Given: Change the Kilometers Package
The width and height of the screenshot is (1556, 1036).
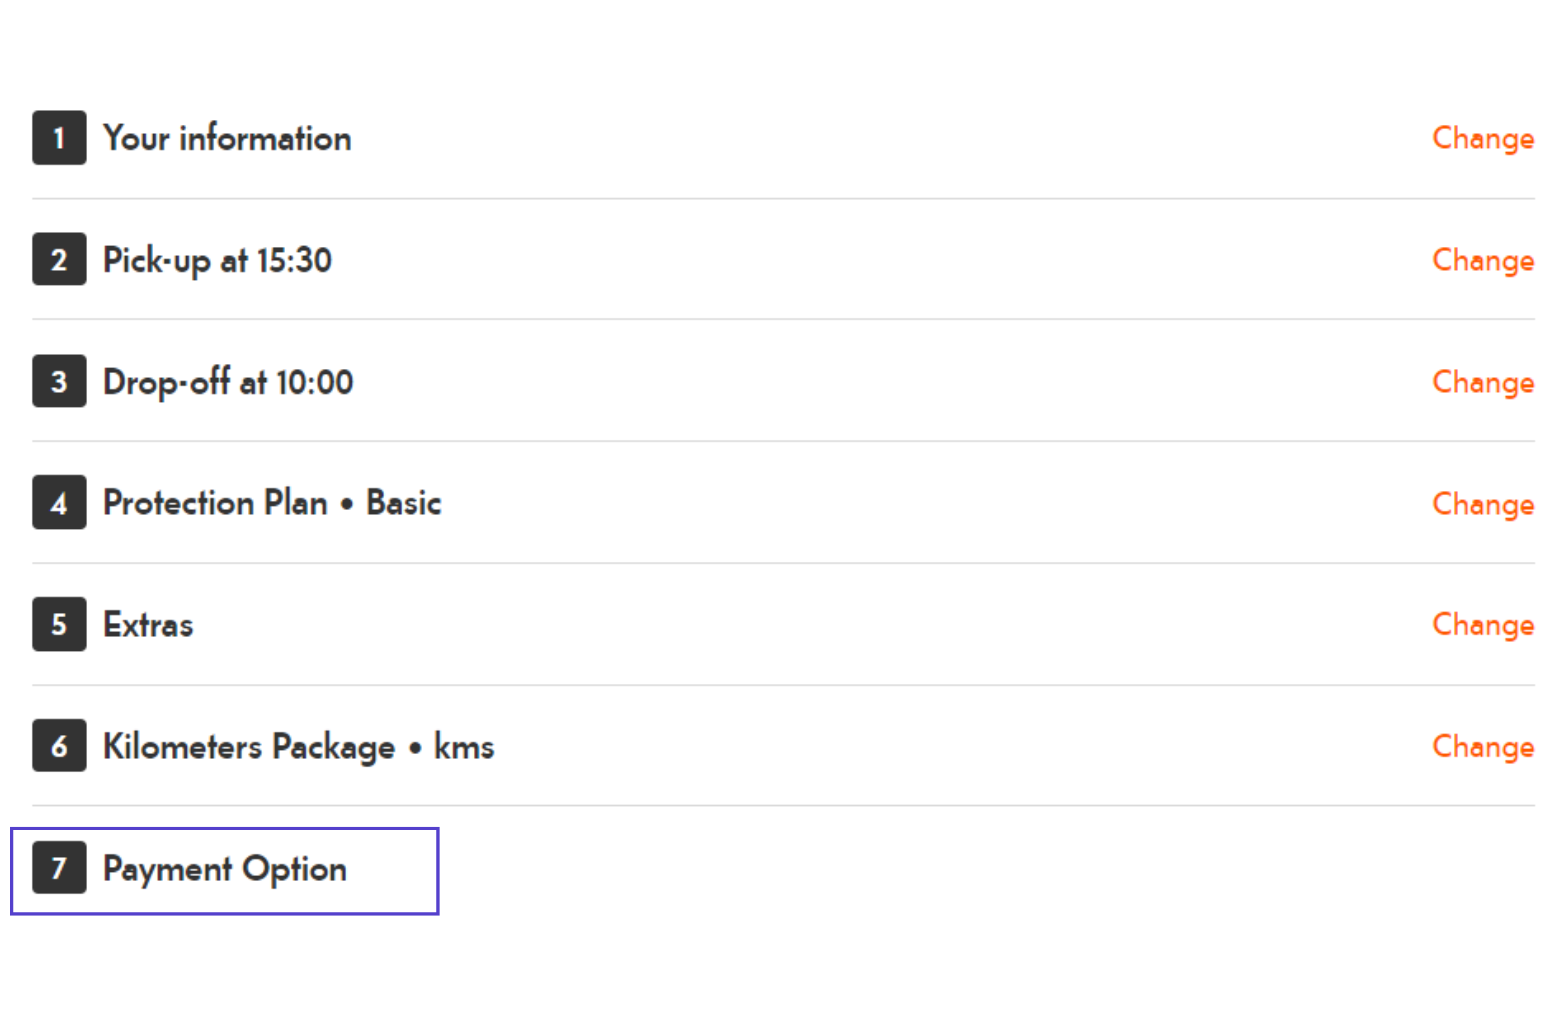Looking at the screenshot, I should 1482,747.
